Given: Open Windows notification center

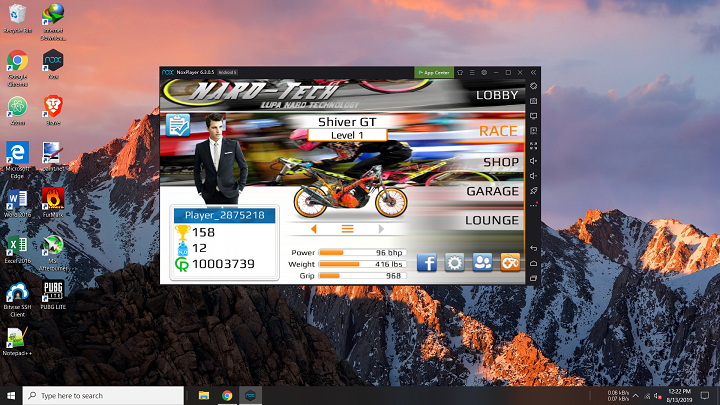Looking at the screenshot, I should 705,395.
